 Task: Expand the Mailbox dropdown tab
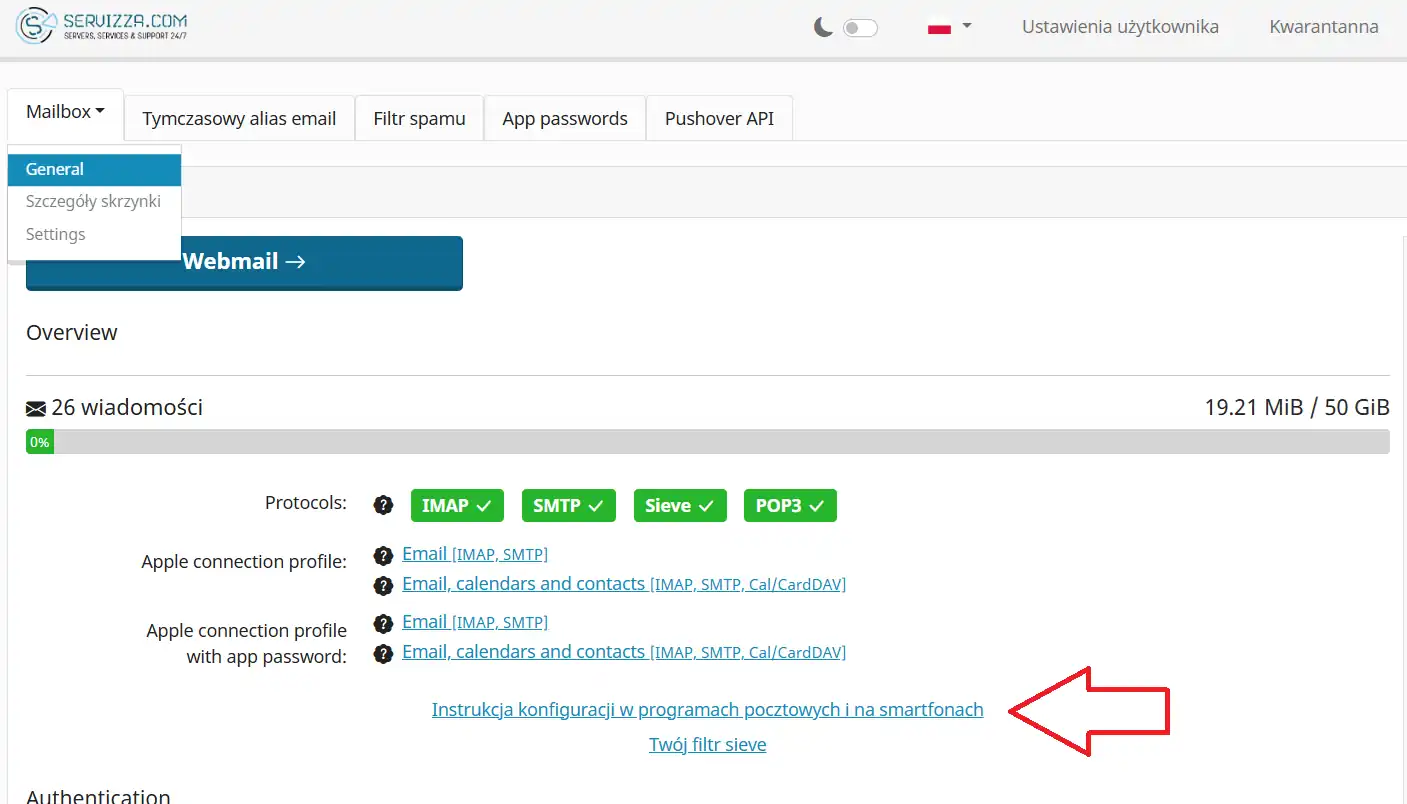65,113
